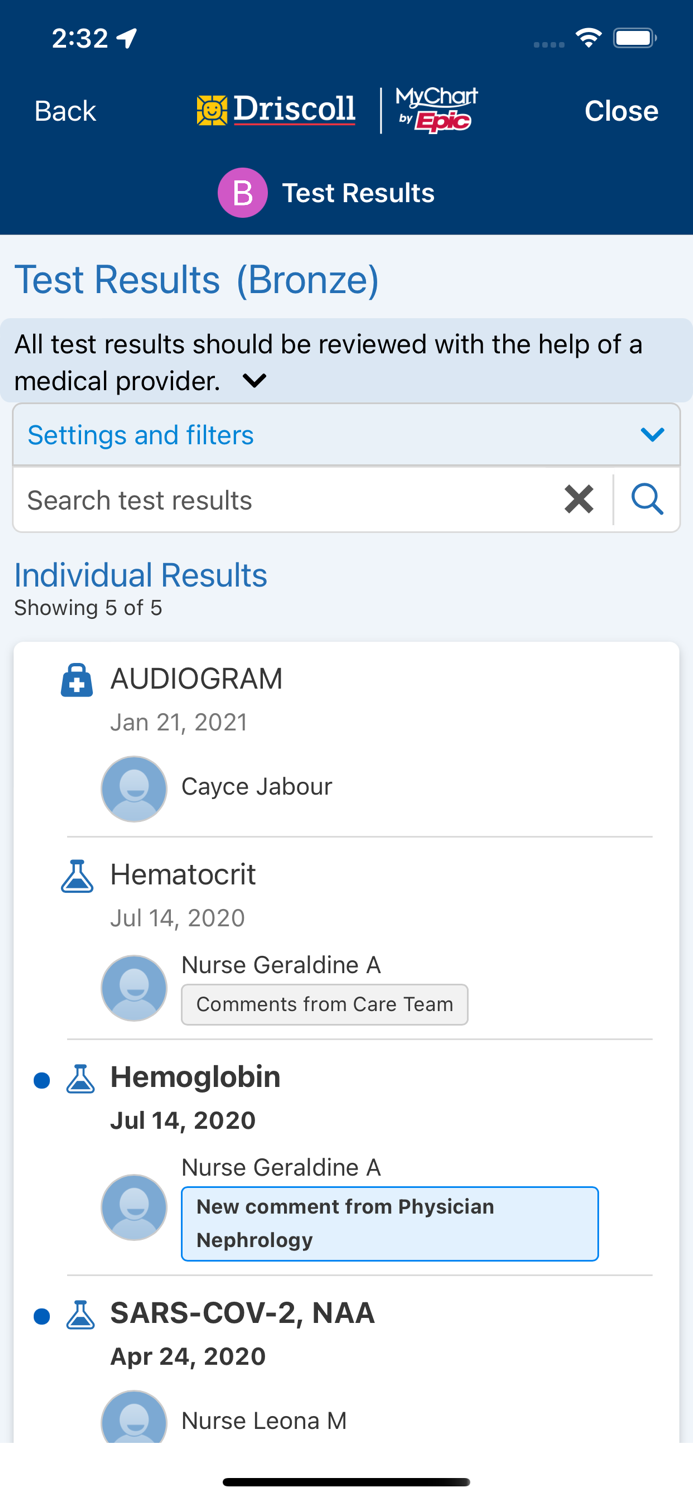Go Back to the previous screen

click(65, 111)
